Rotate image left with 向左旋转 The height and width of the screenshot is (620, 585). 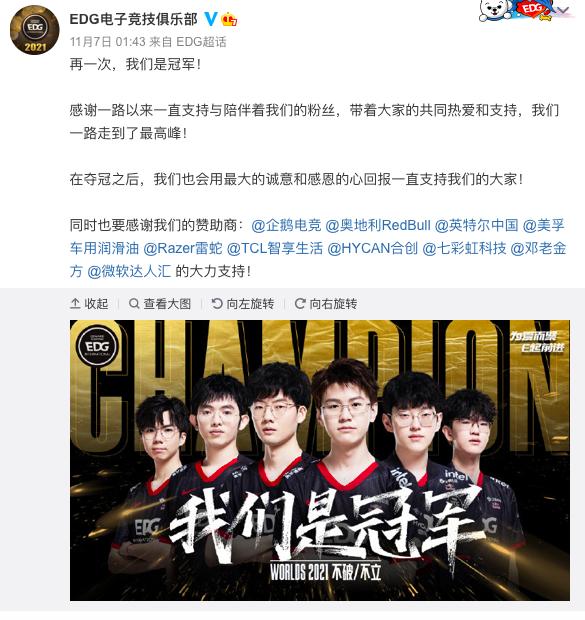243,304
